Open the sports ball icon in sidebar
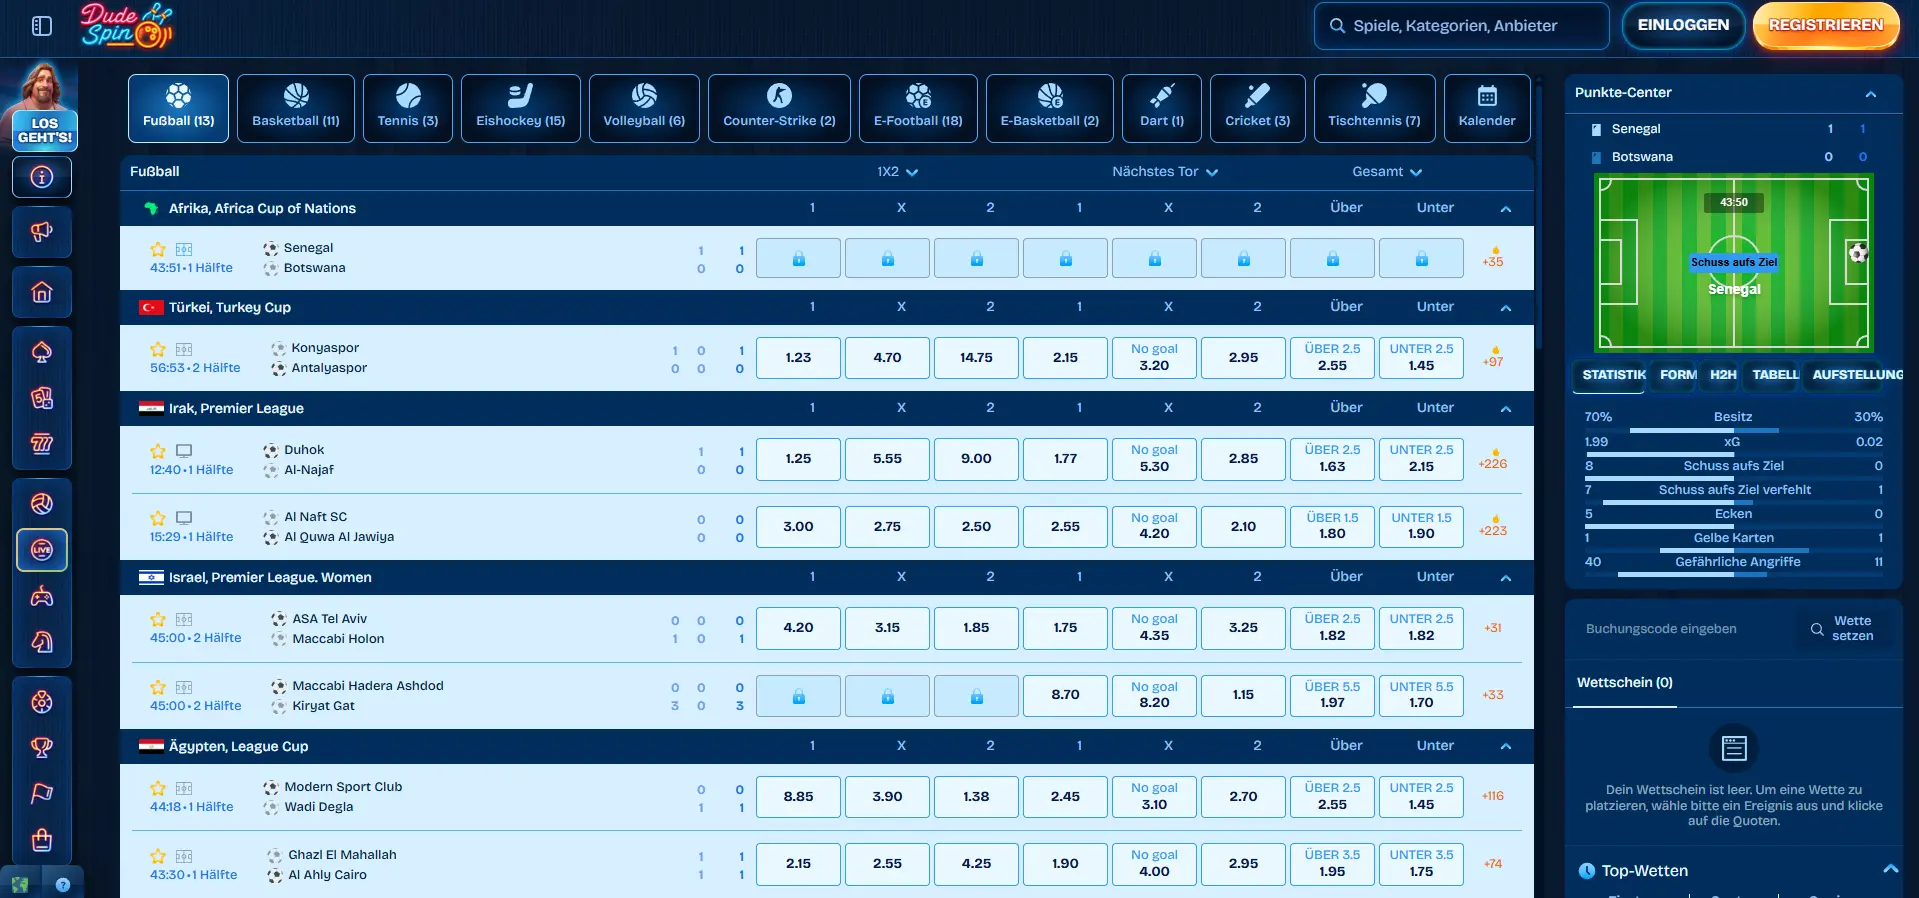The image size is (1919, 898). tap(42, 503)
